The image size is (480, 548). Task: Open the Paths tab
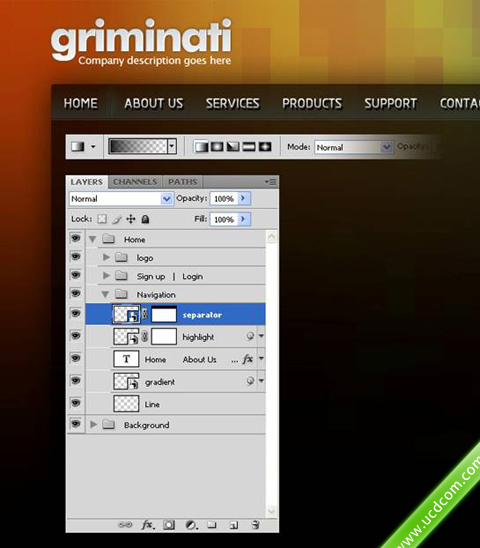pos(183,182)
